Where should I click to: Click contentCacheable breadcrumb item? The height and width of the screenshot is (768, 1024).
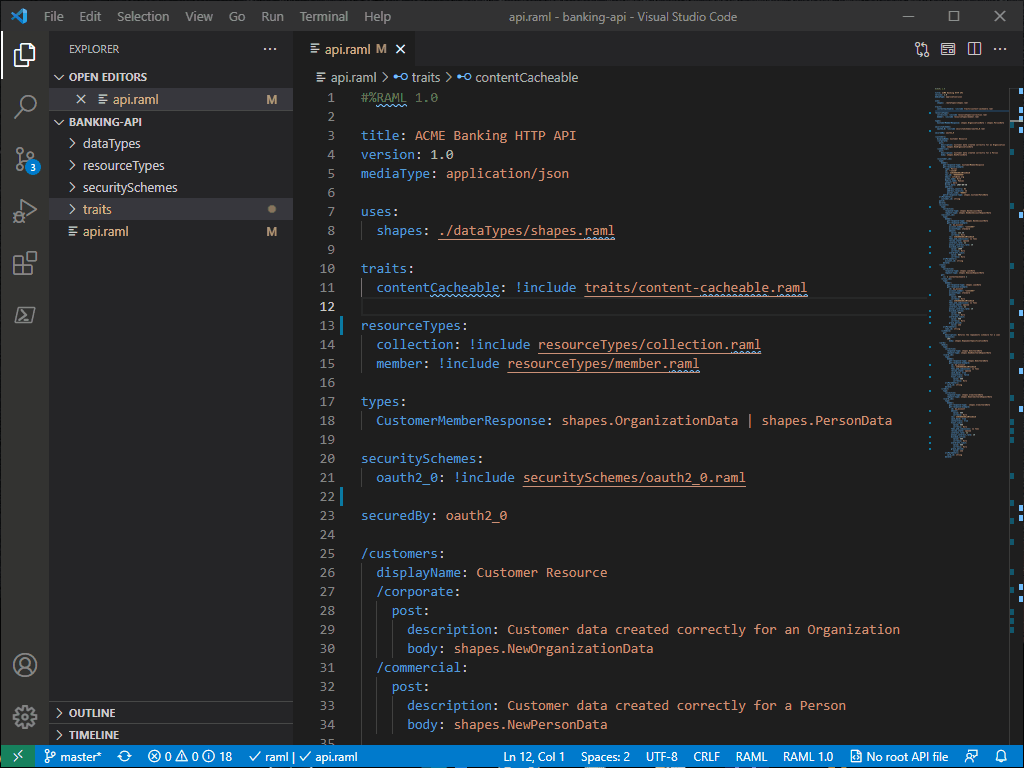click(x=518, y=78)
